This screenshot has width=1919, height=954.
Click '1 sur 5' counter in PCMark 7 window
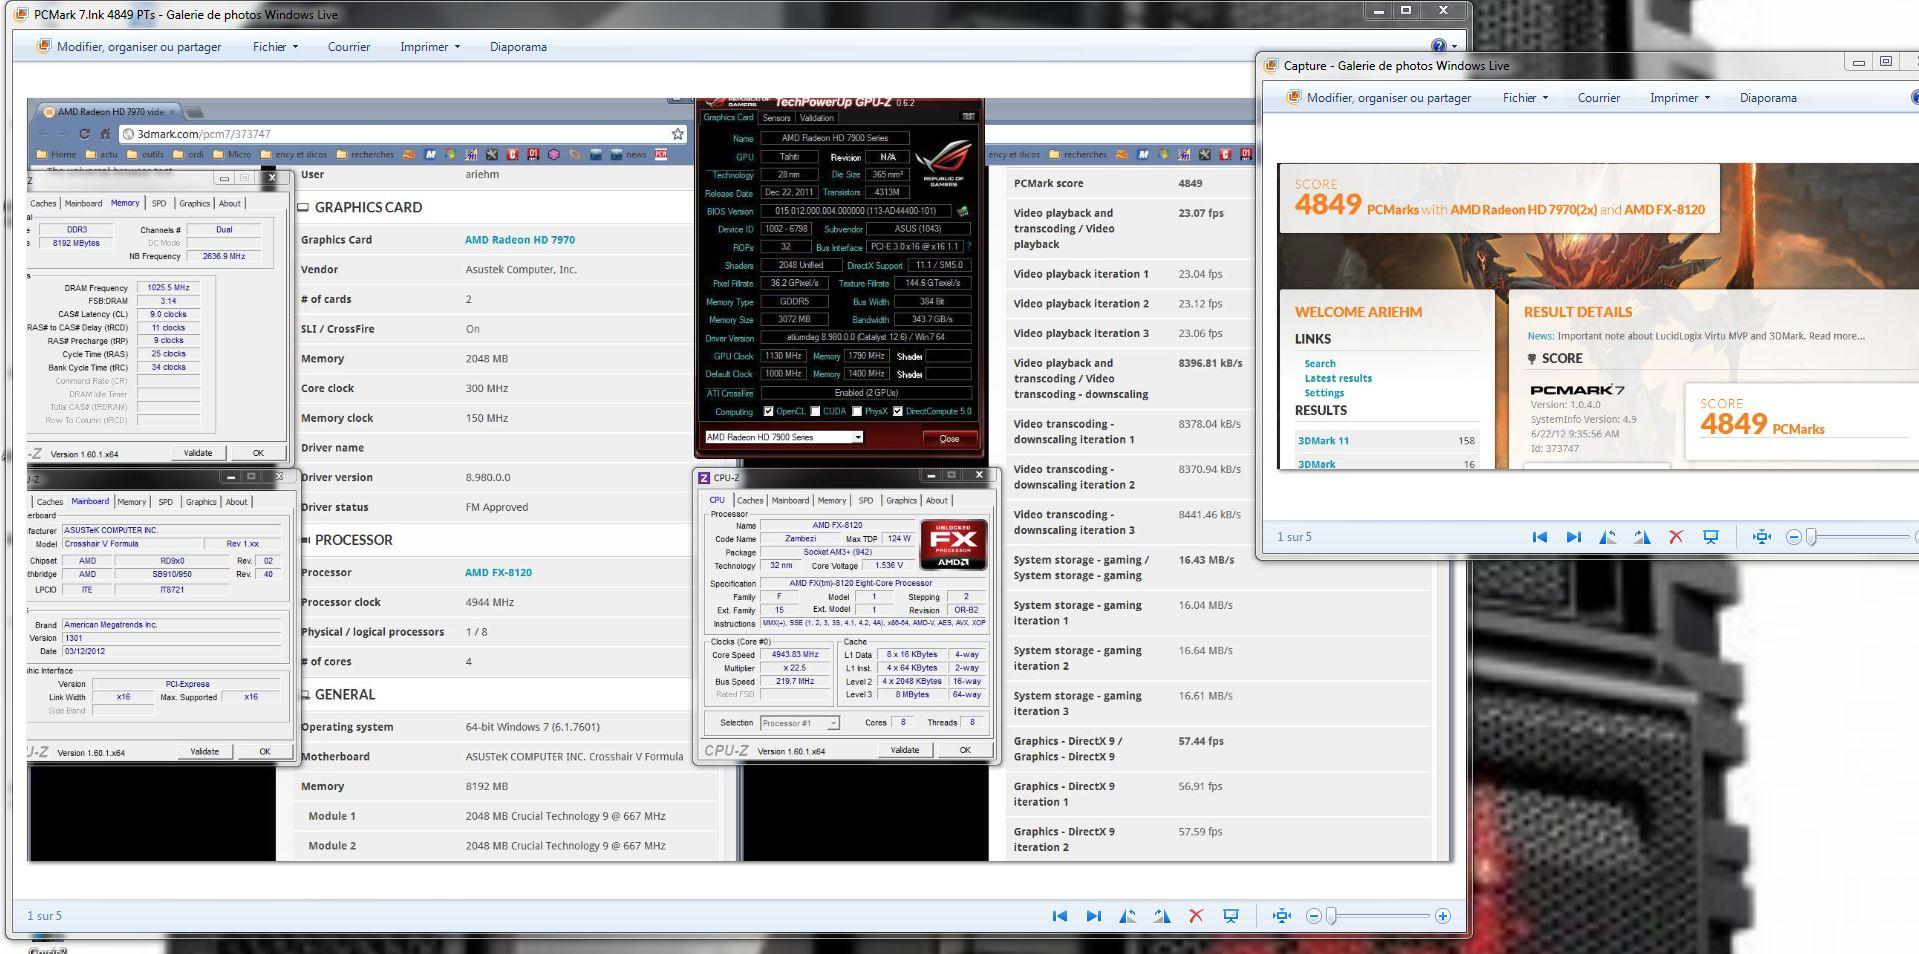pyautogui.click(x=44, y=916)
